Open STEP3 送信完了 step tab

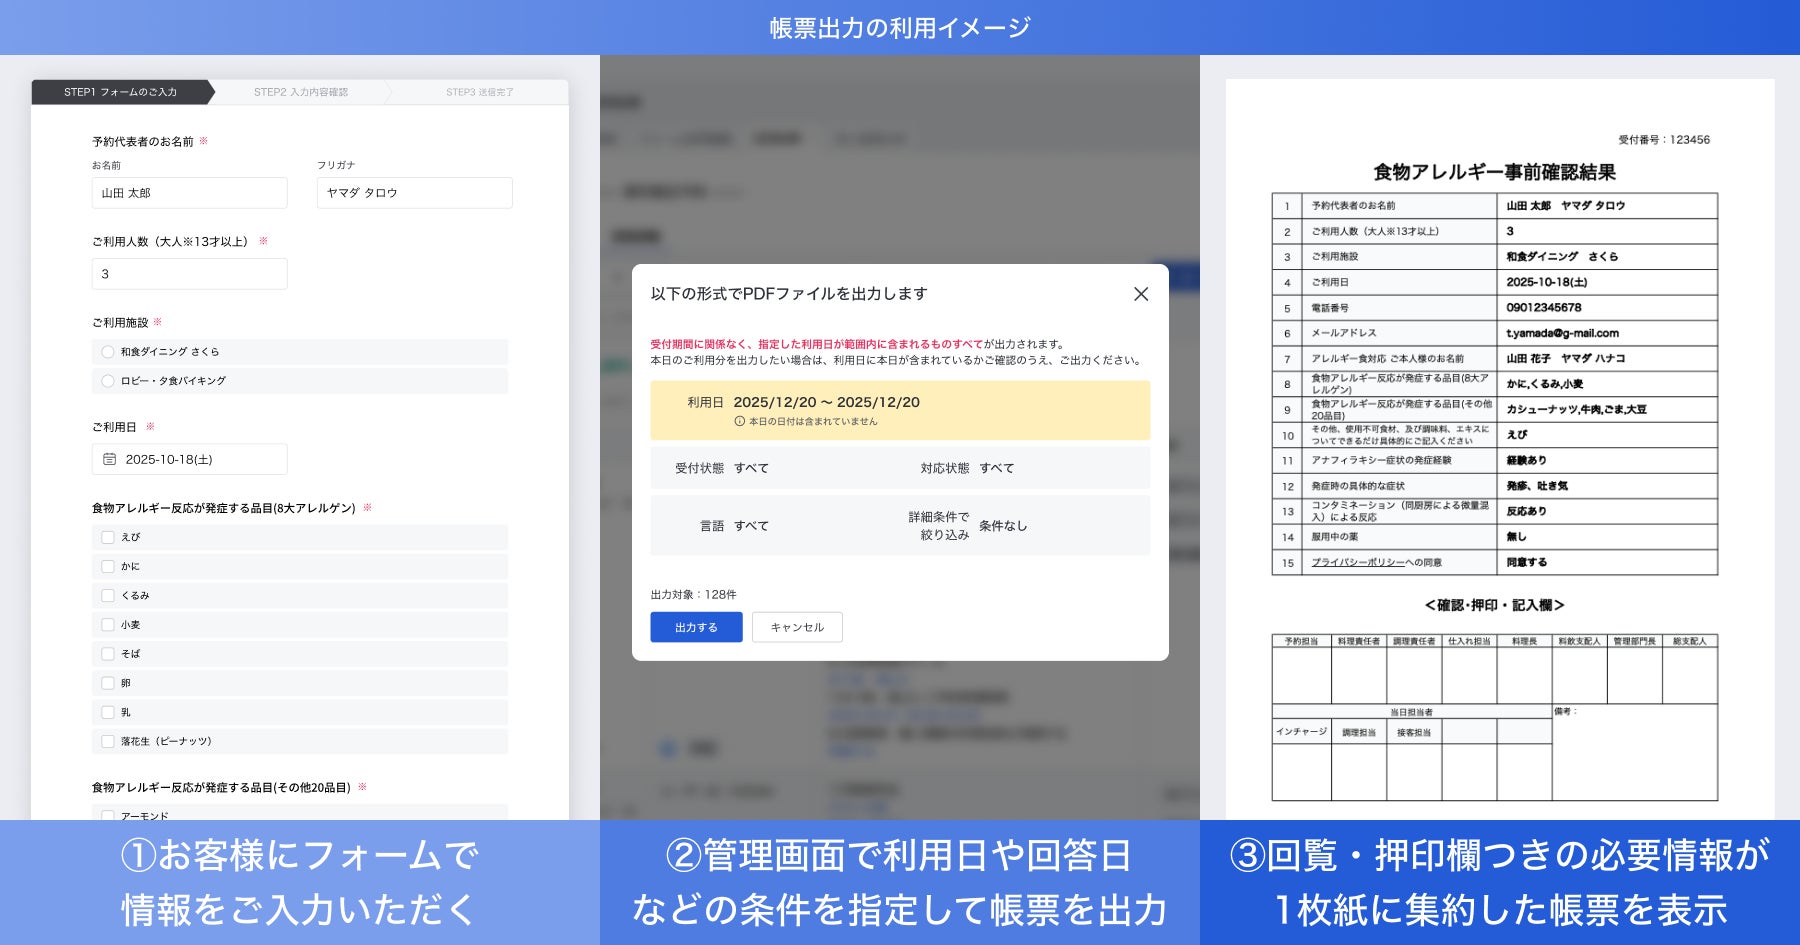tap(480, 92)
